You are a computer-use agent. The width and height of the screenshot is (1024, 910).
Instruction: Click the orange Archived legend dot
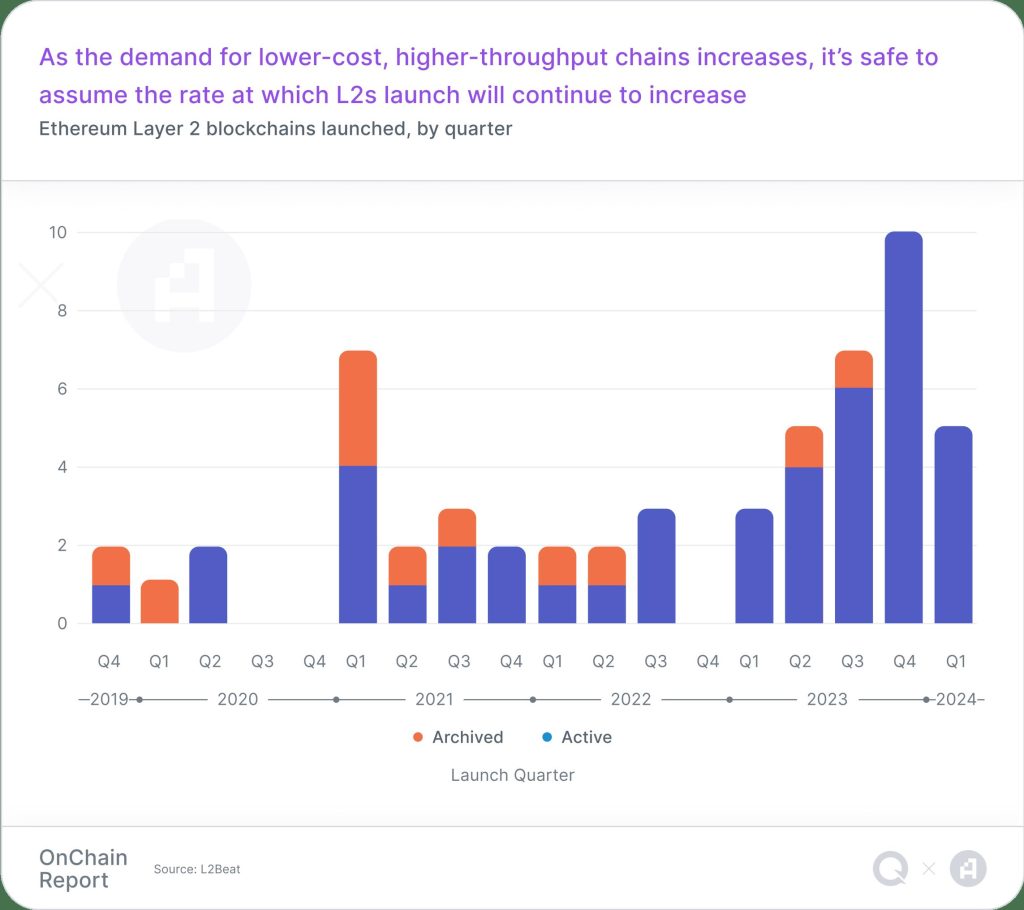(x=418, y=738)
